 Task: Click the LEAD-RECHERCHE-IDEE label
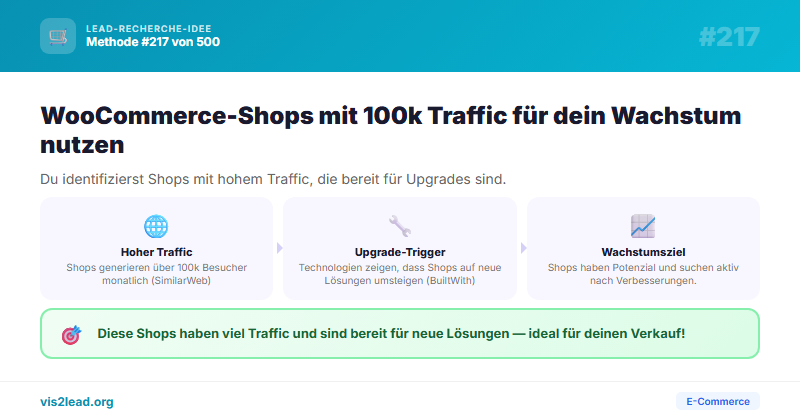tap(148, 29)
